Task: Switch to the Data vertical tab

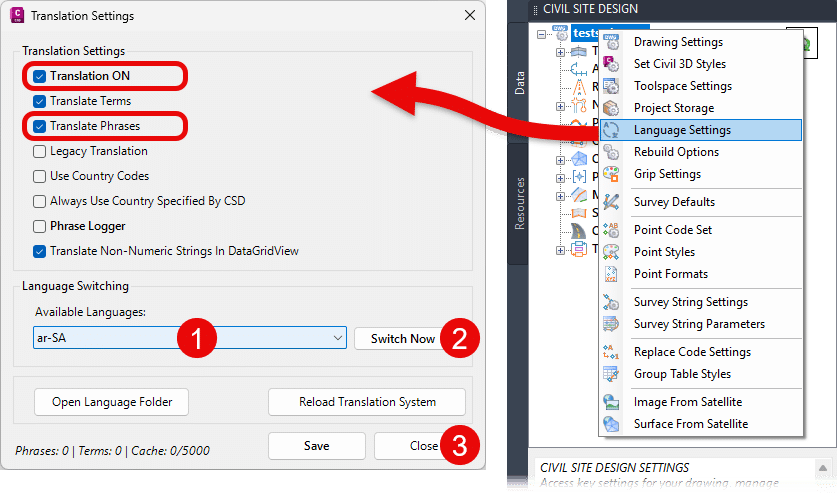Action: pyautogui.click(x=519, y=83)
